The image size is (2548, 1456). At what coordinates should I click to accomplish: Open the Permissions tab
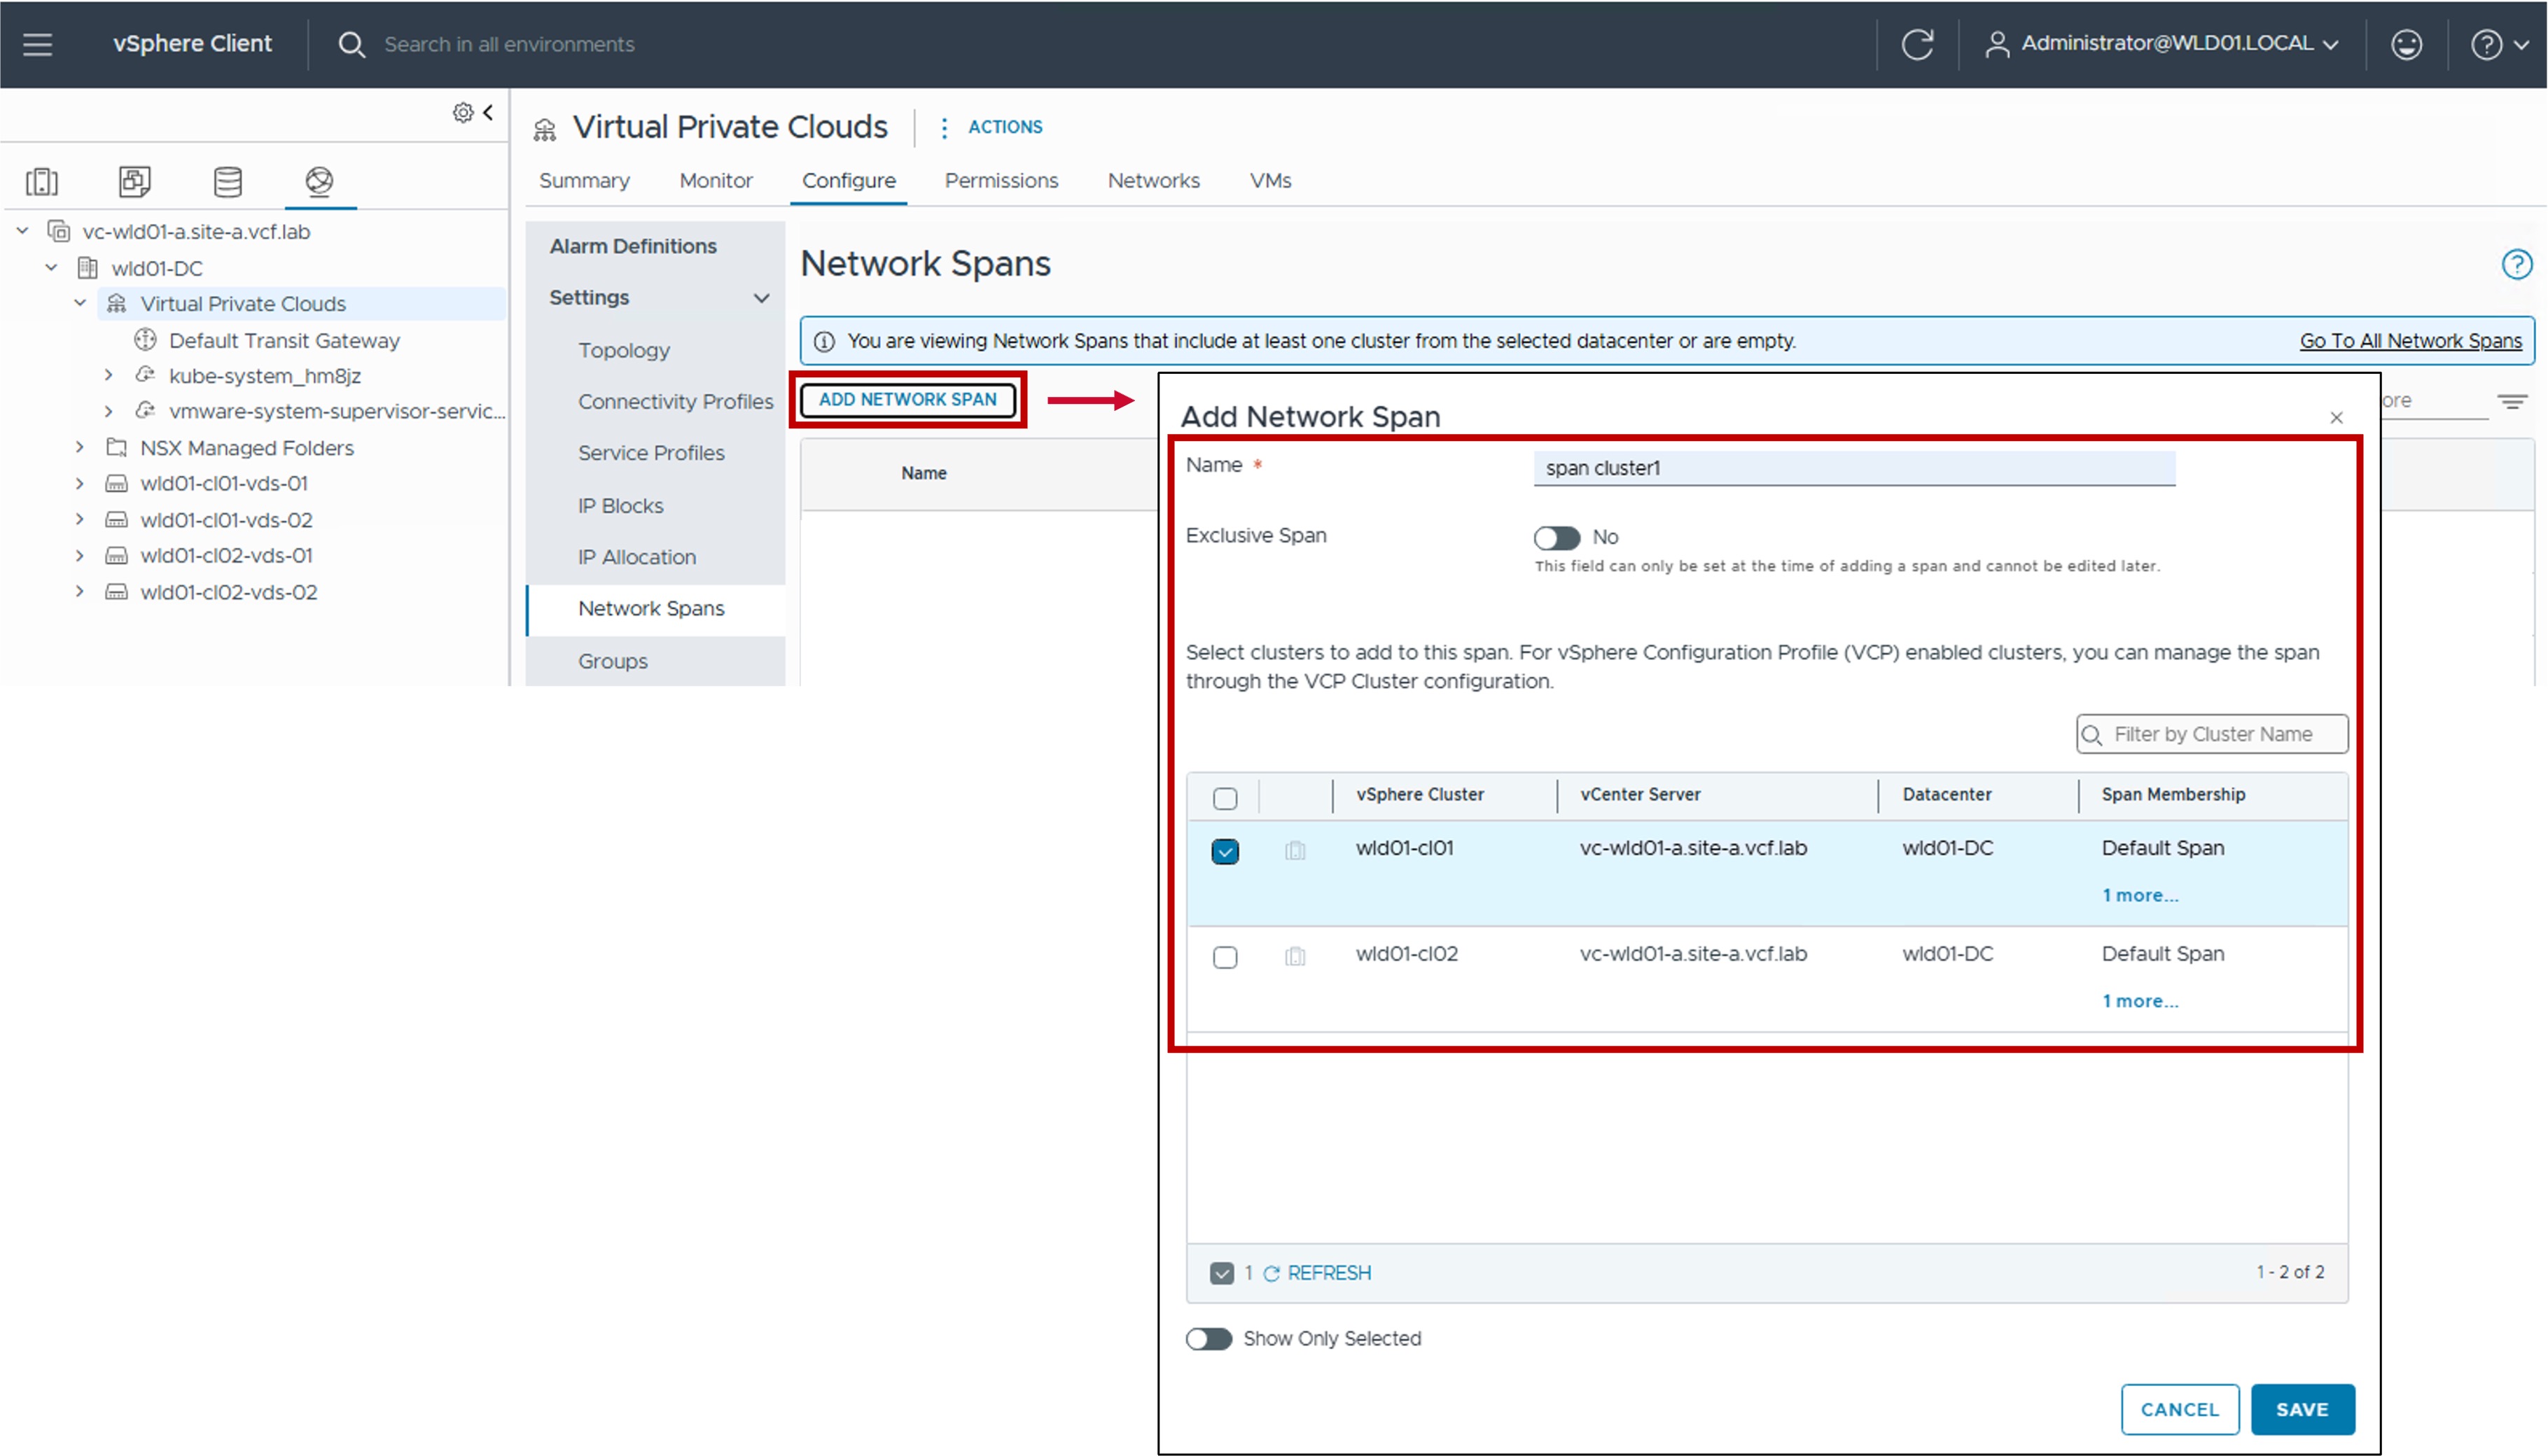click(x=1001, y=181)
